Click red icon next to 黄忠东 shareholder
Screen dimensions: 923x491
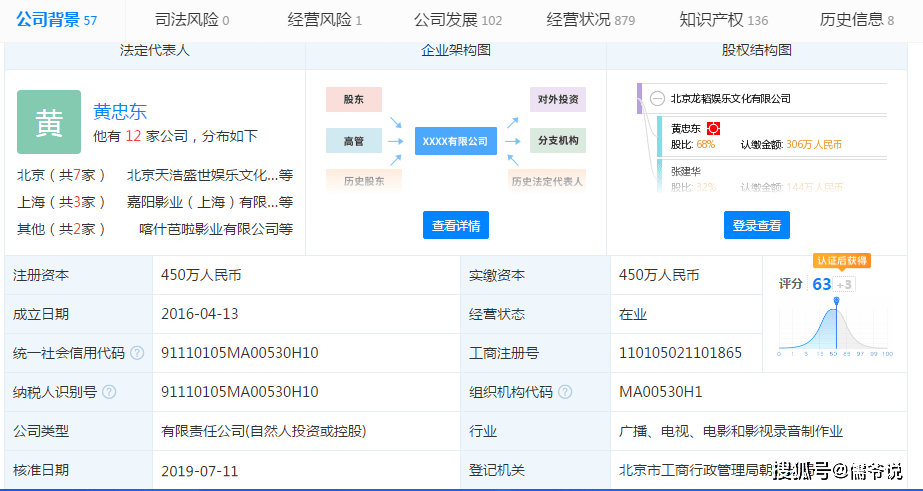714,128
